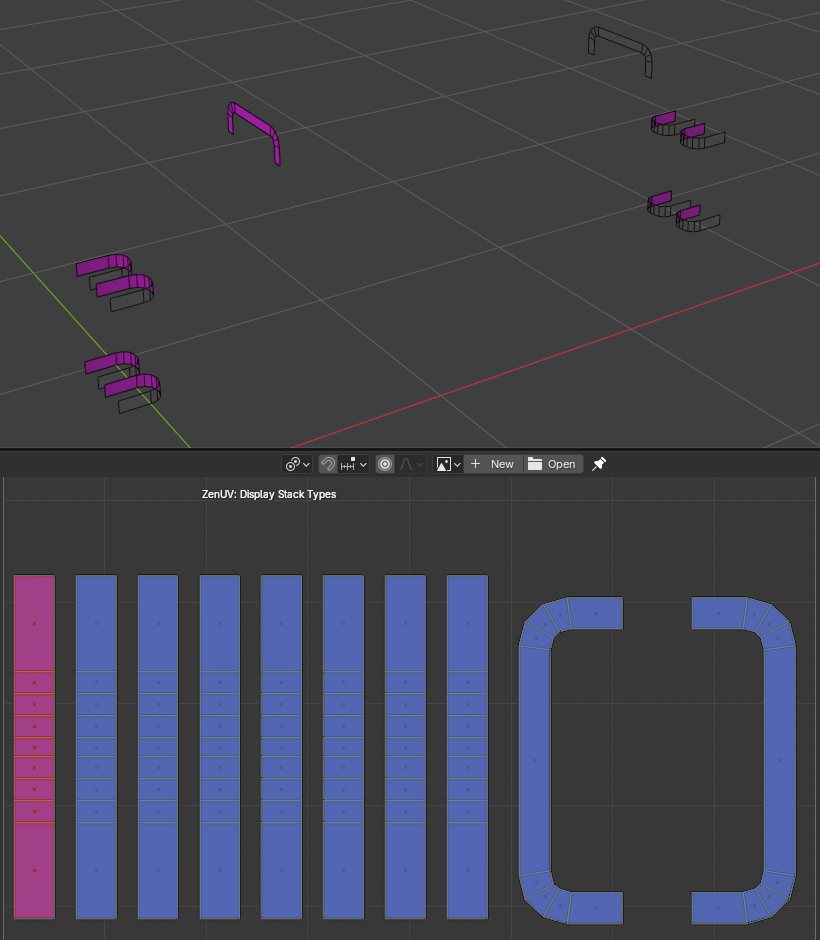This screenshot has width=820, height=940.
Task: Click the Open image button
Action: tap(553, 464)
